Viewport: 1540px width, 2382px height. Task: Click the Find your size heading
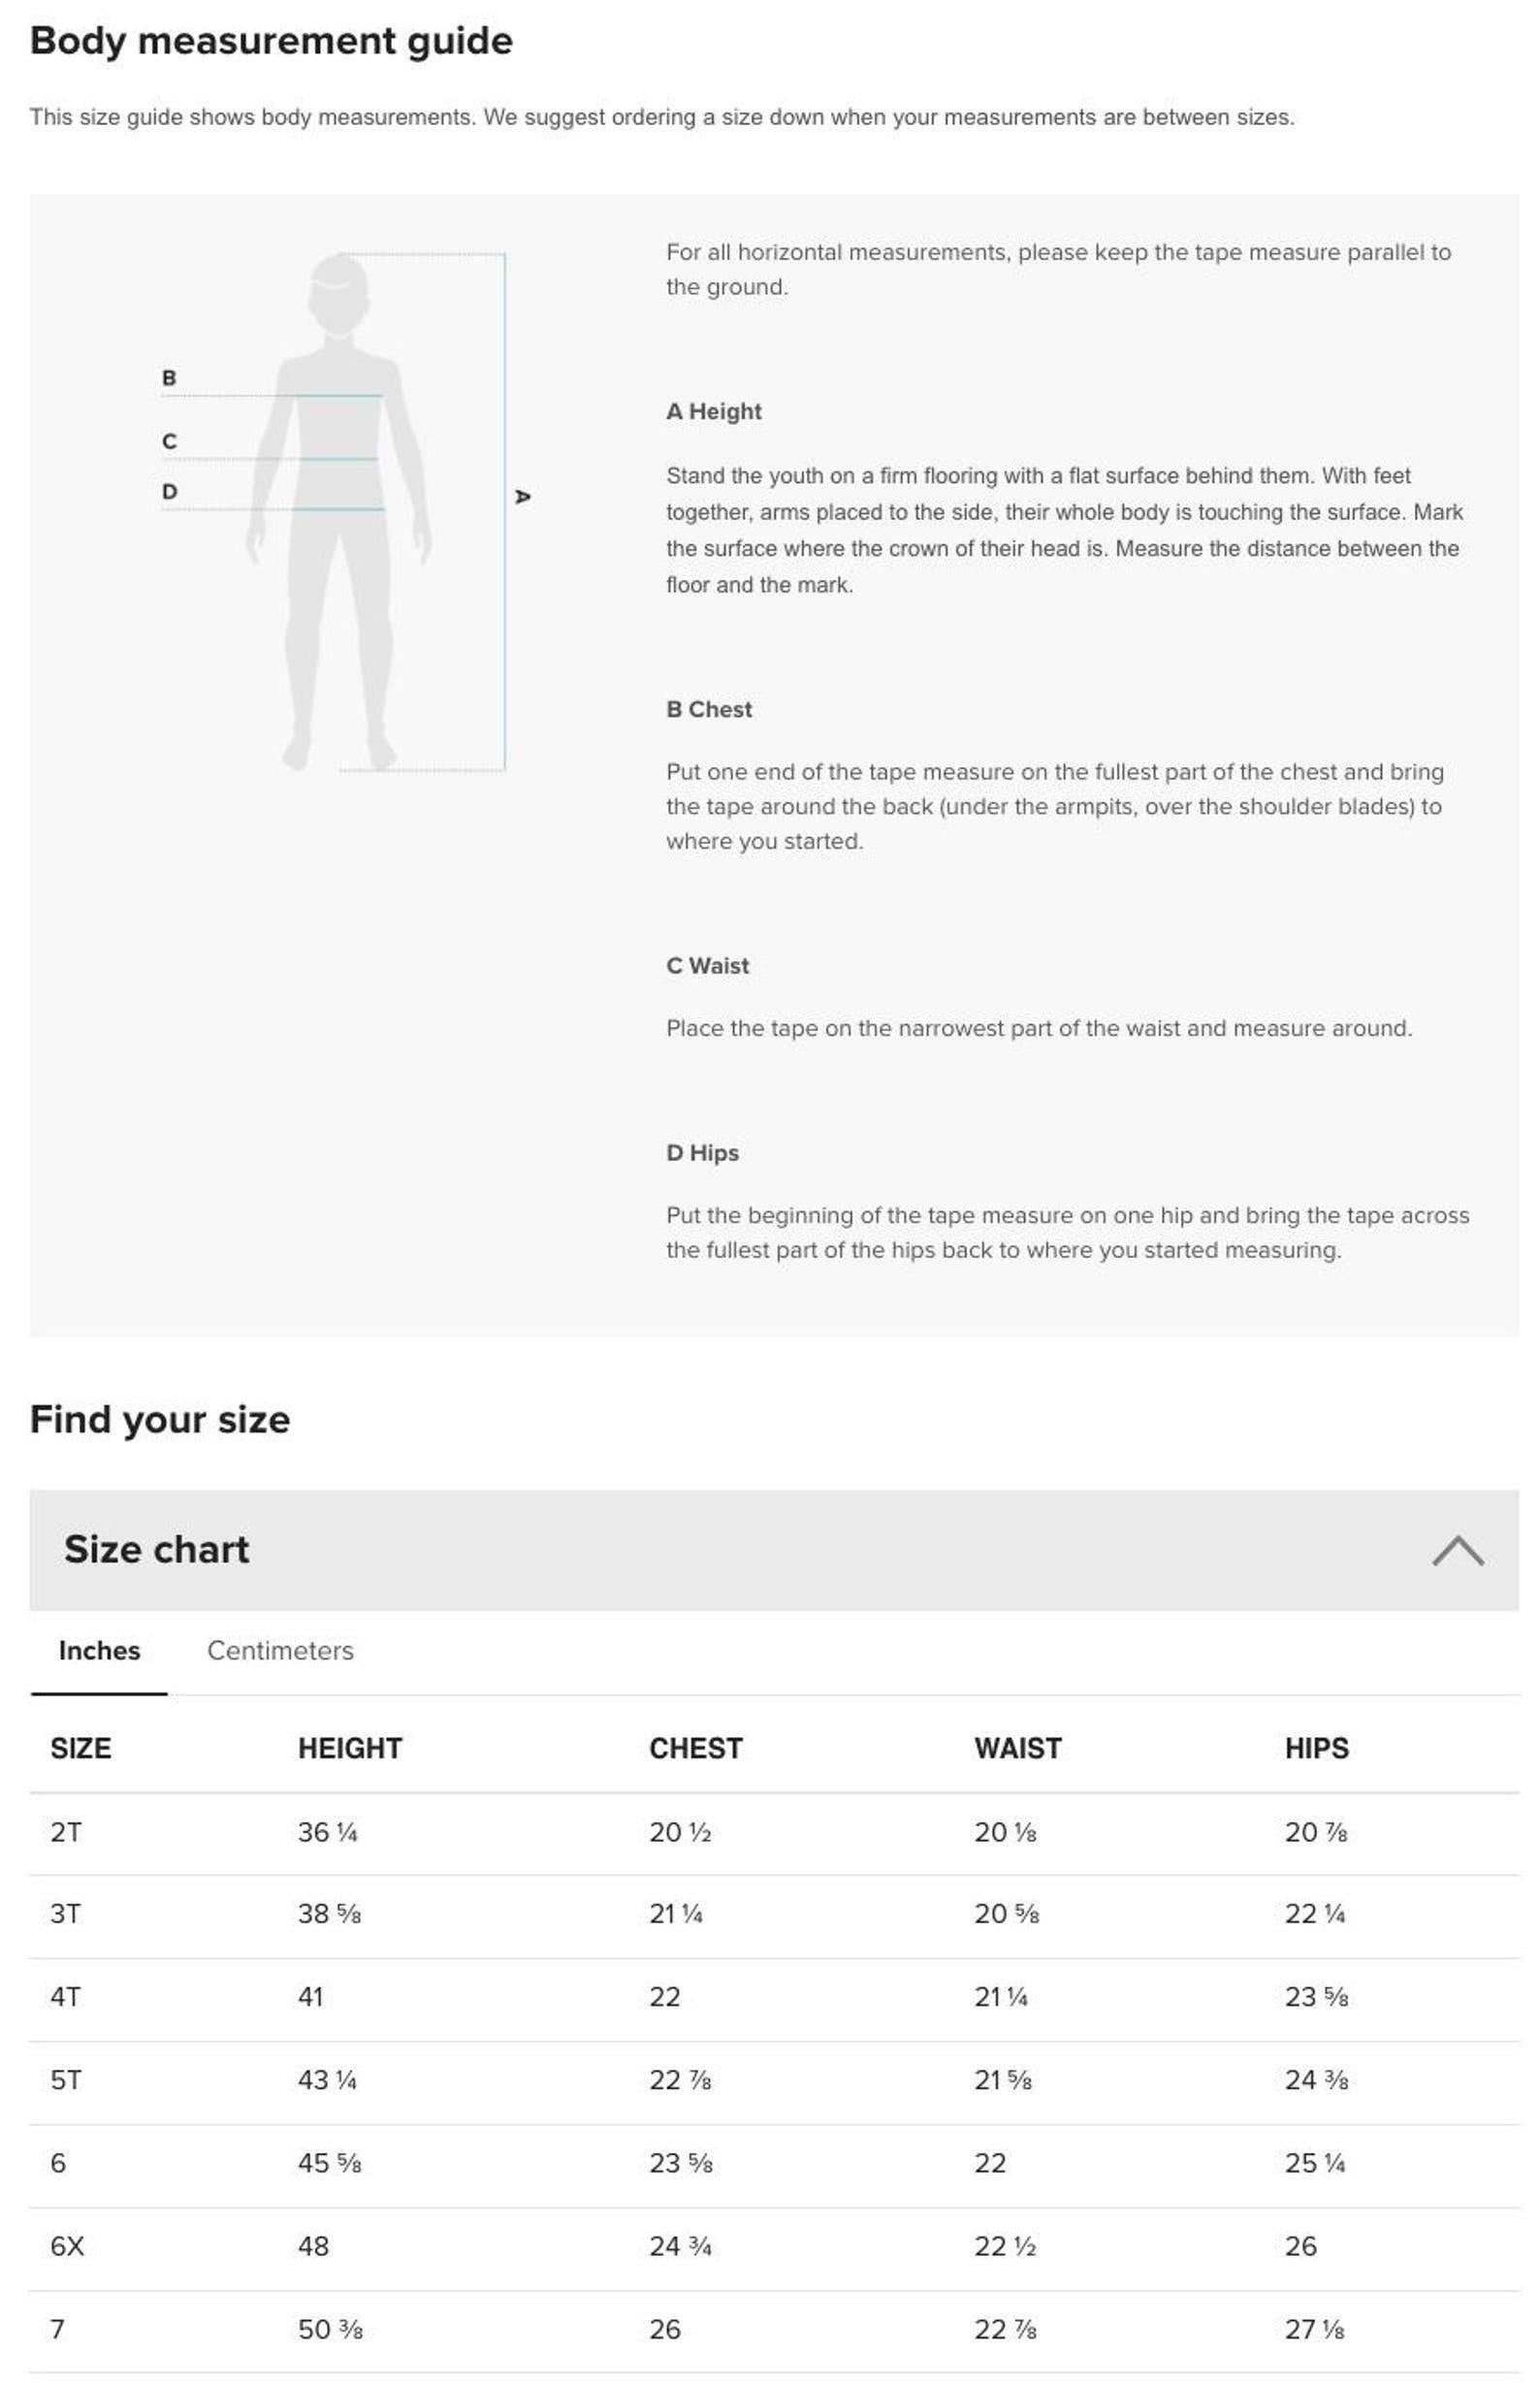coord(160,1420)
